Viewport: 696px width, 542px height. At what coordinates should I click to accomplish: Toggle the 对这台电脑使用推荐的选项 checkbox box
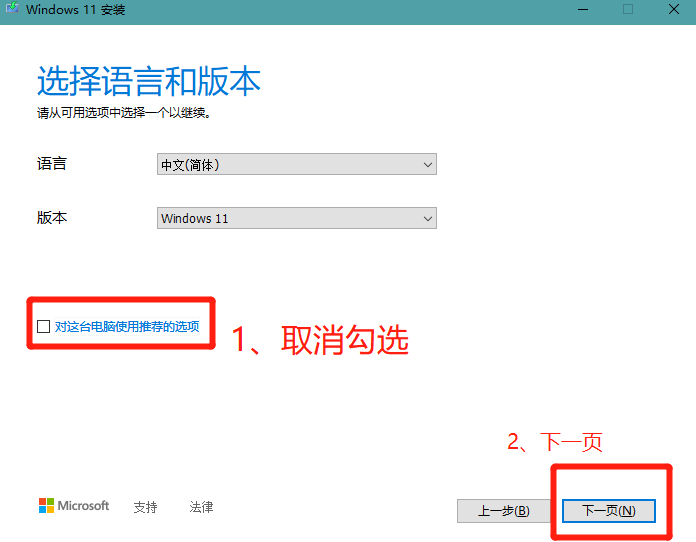43,326
